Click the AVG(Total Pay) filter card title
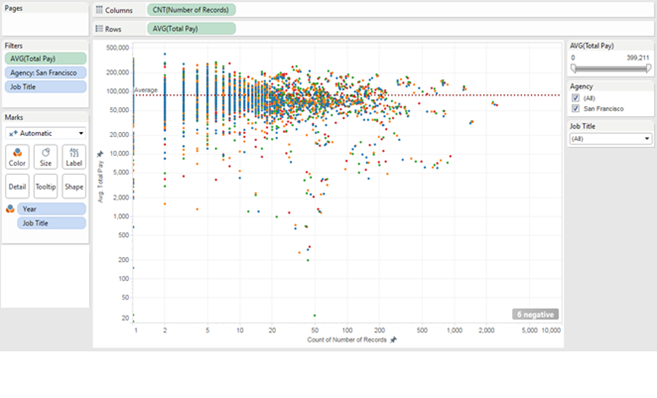Viewport: 657px width, 398px height. click(x=592, y=46)
